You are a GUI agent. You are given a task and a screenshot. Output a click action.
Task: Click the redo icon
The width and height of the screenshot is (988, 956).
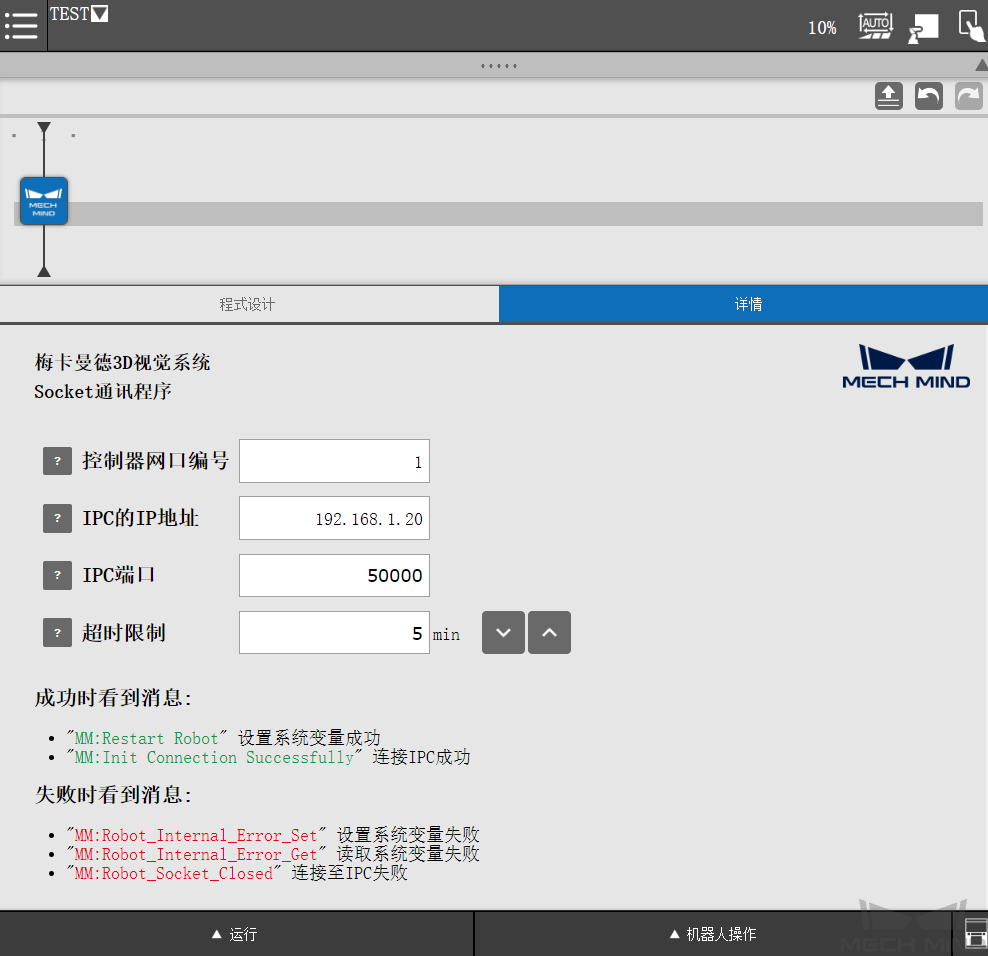pos(966,96)
